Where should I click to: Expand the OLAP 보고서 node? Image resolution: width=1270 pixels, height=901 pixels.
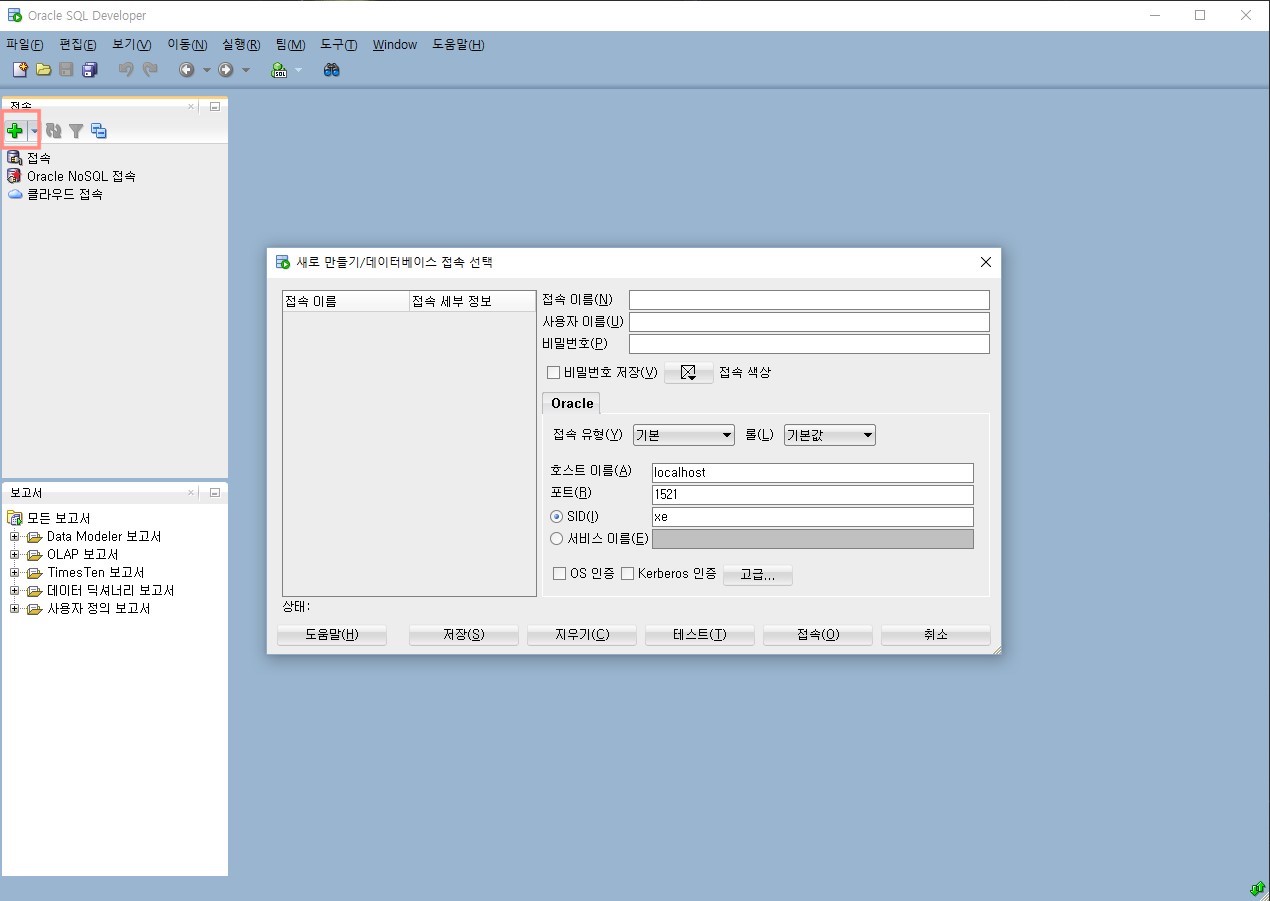[x=15, y=555]
